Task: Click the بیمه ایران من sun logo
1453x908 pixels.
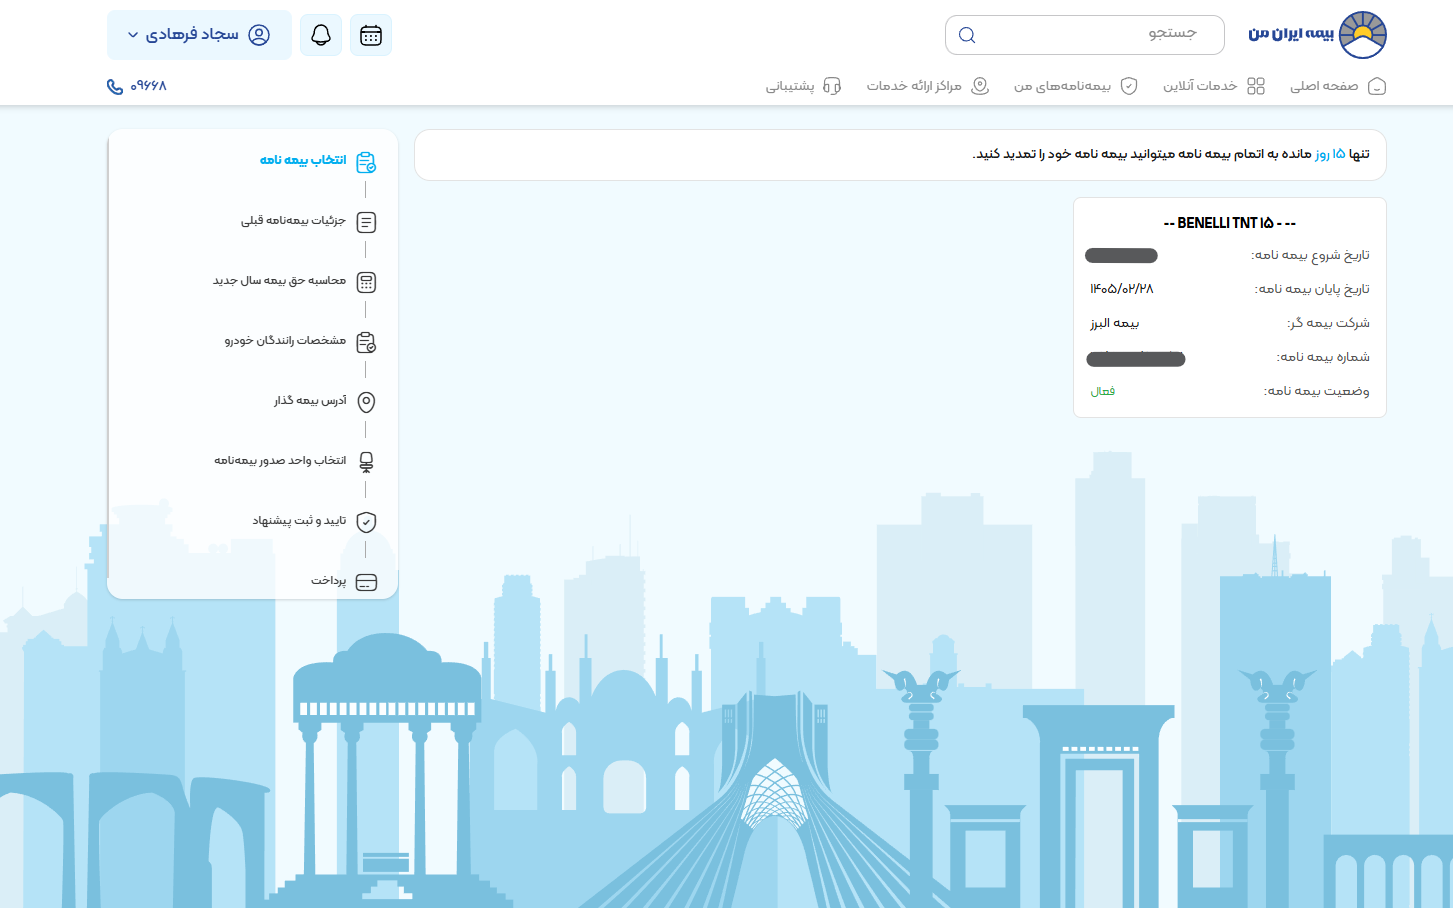Action: [1364, 34]
